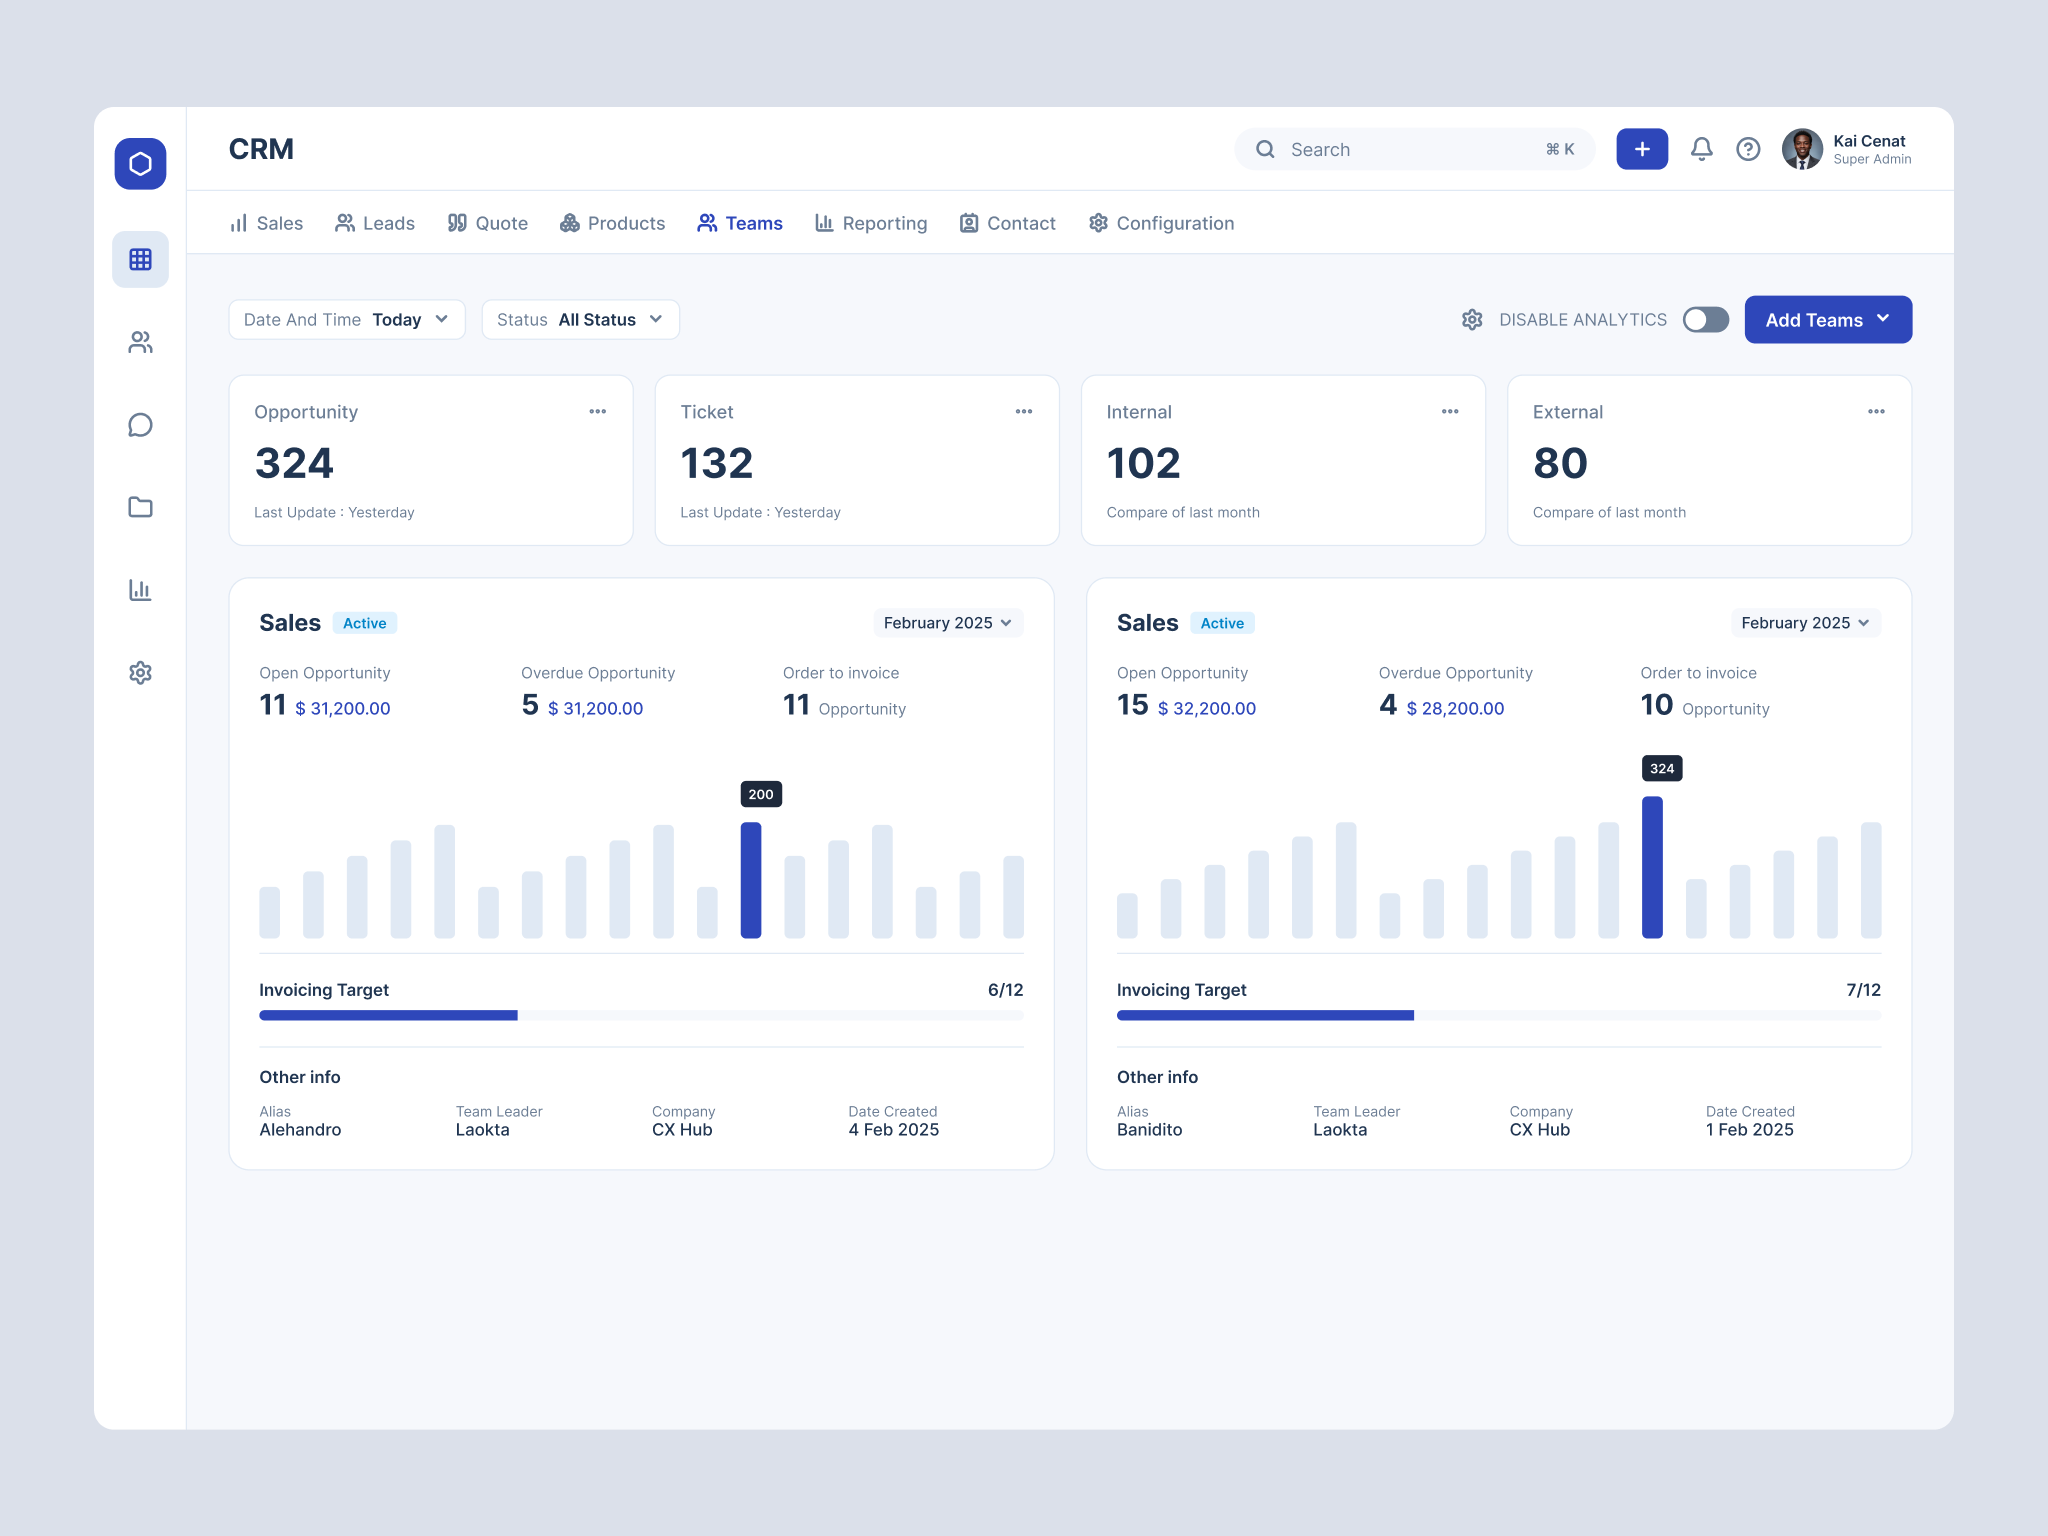Click the notification bell icon

click(x=1701, y=149)
